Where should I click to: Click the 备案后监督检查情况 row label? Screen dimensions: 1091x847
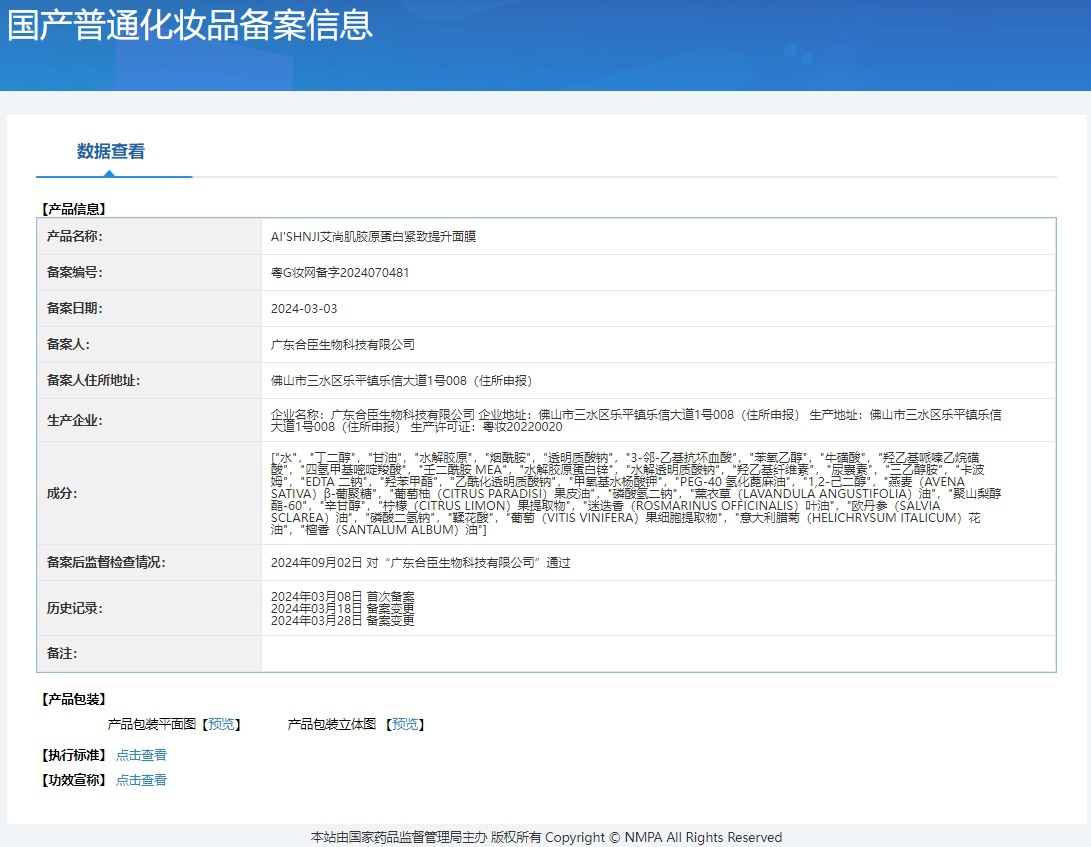pyautogui.click(x=106, y=562)
